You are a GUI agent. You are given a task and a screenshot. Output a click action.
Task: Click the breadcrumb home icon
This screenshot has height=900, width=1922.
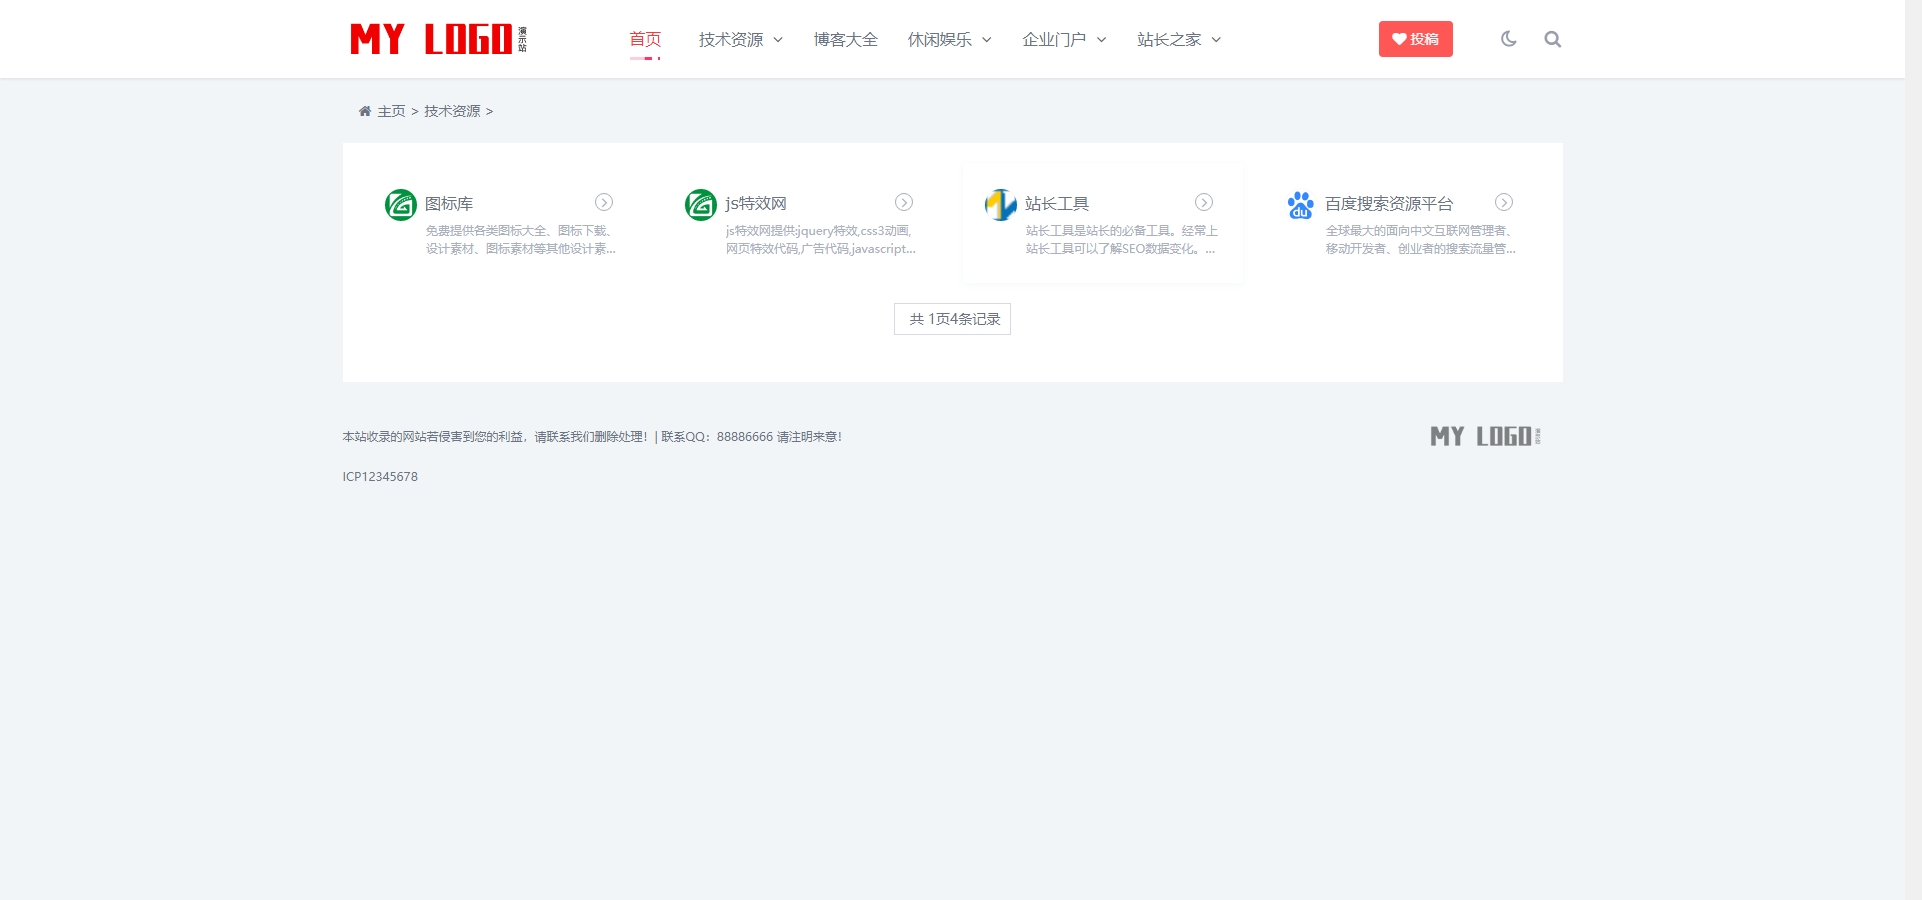[365, 111]
